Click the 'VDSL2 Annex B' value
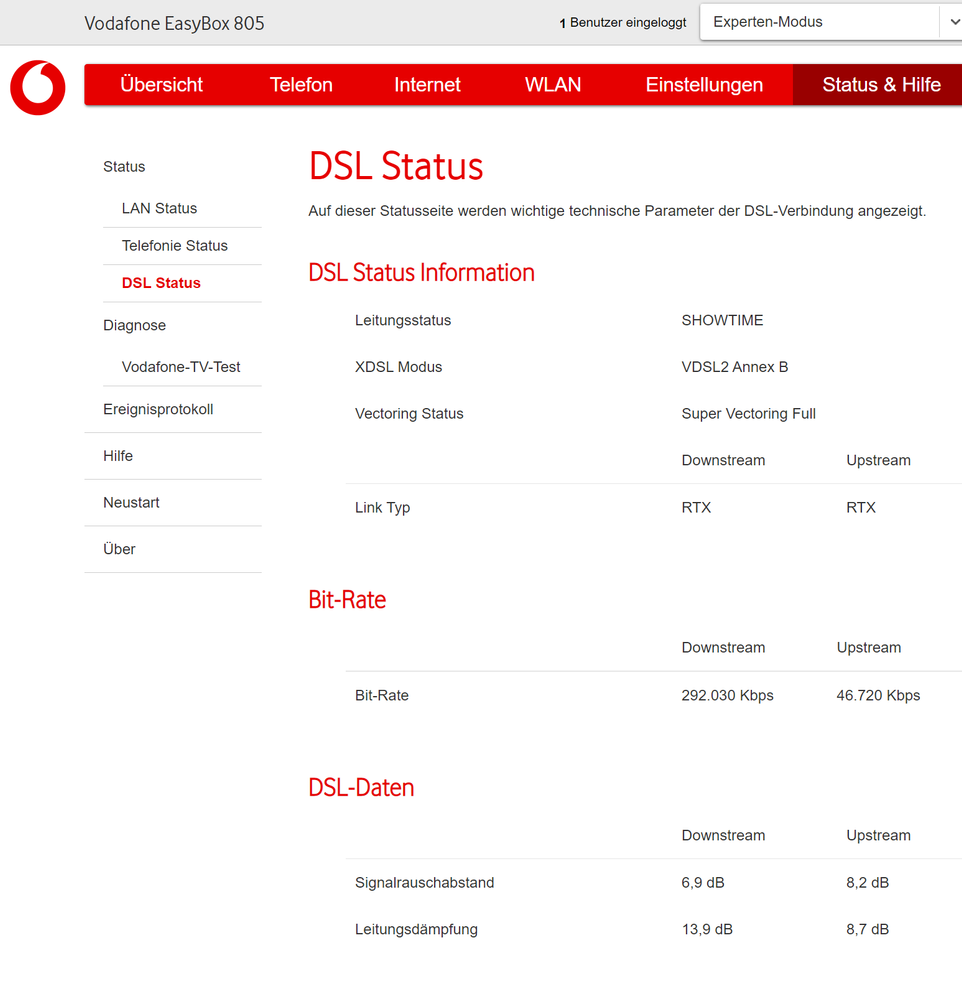Viewport: 962px width, 999px height. pos(735,367)
